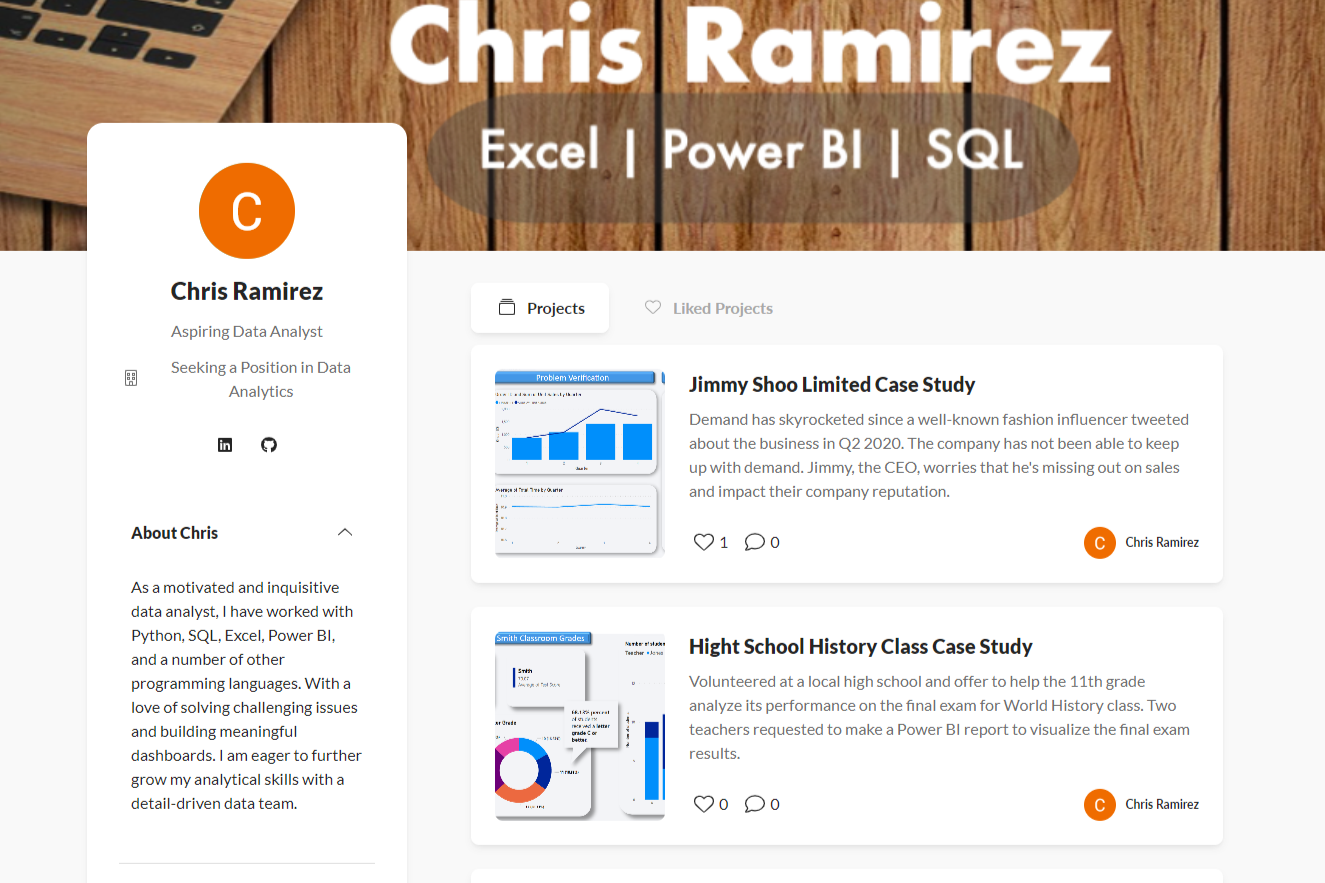Collapse the About Chris section
Image resolution: width=1325 pixels, height=883 pixels.
345,532
